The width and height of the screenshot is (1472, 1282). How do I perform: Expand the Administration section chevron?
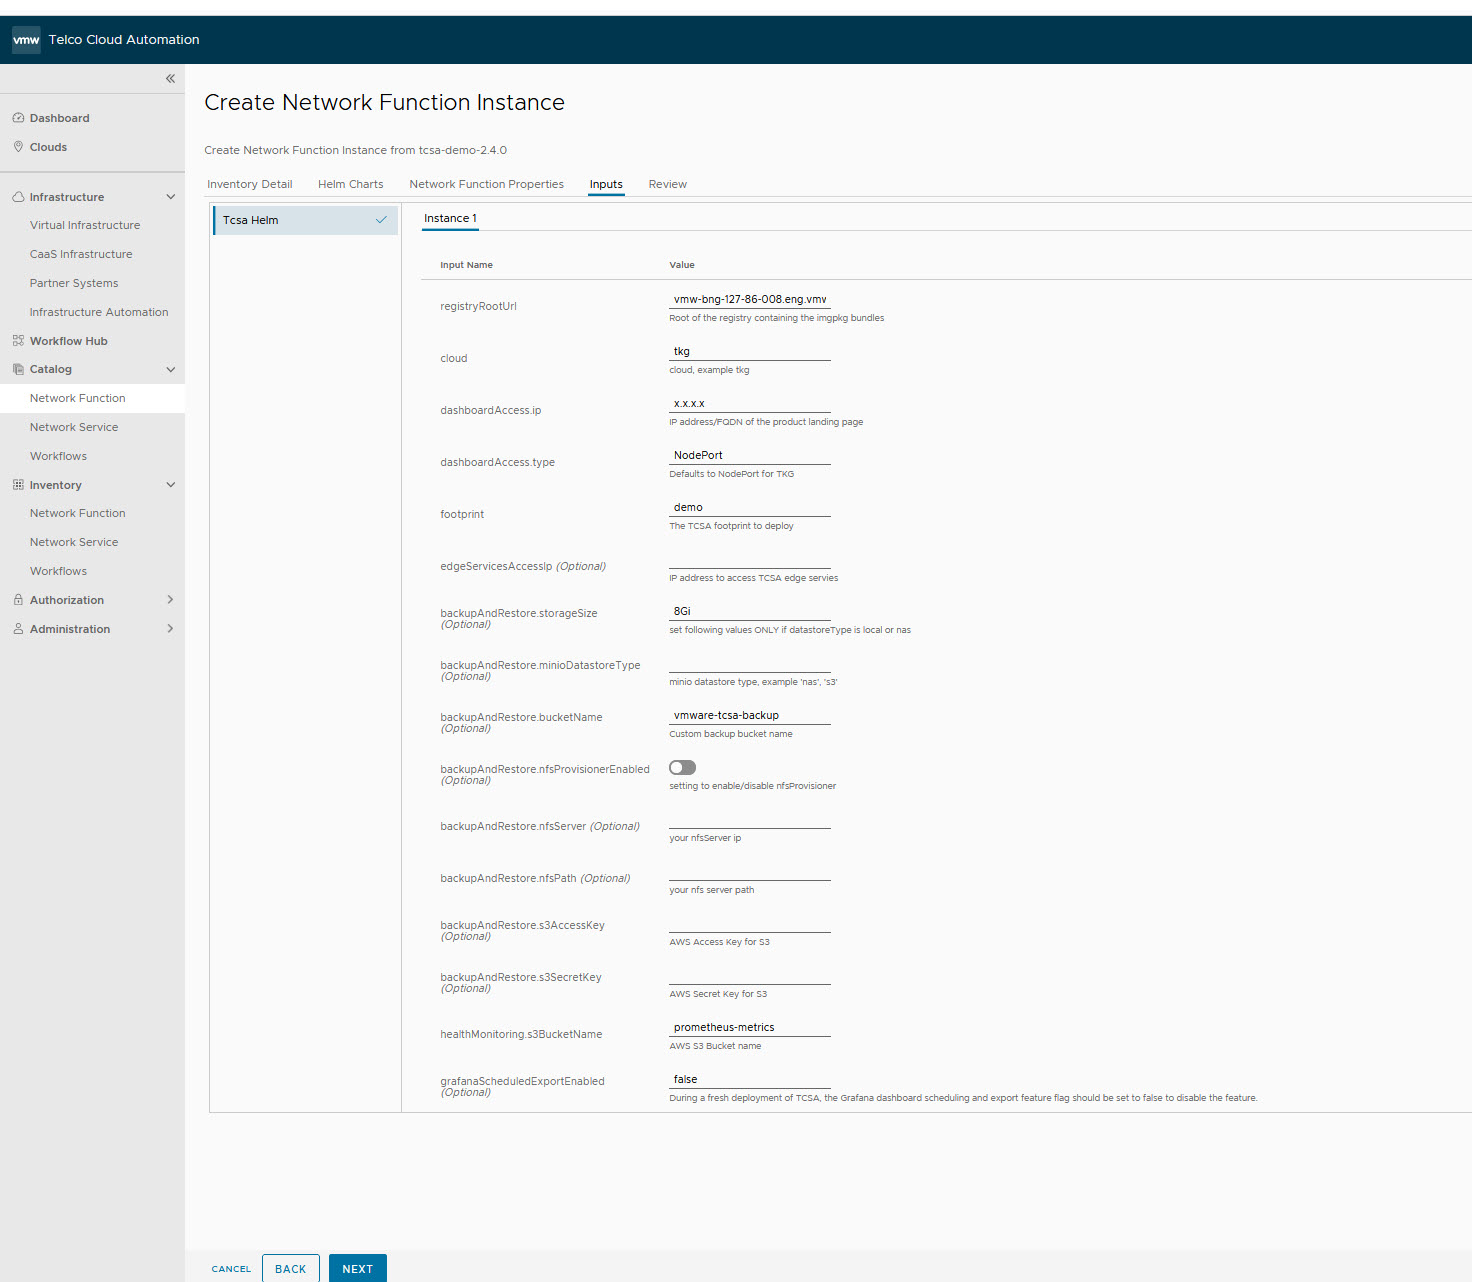pos(171,629)
